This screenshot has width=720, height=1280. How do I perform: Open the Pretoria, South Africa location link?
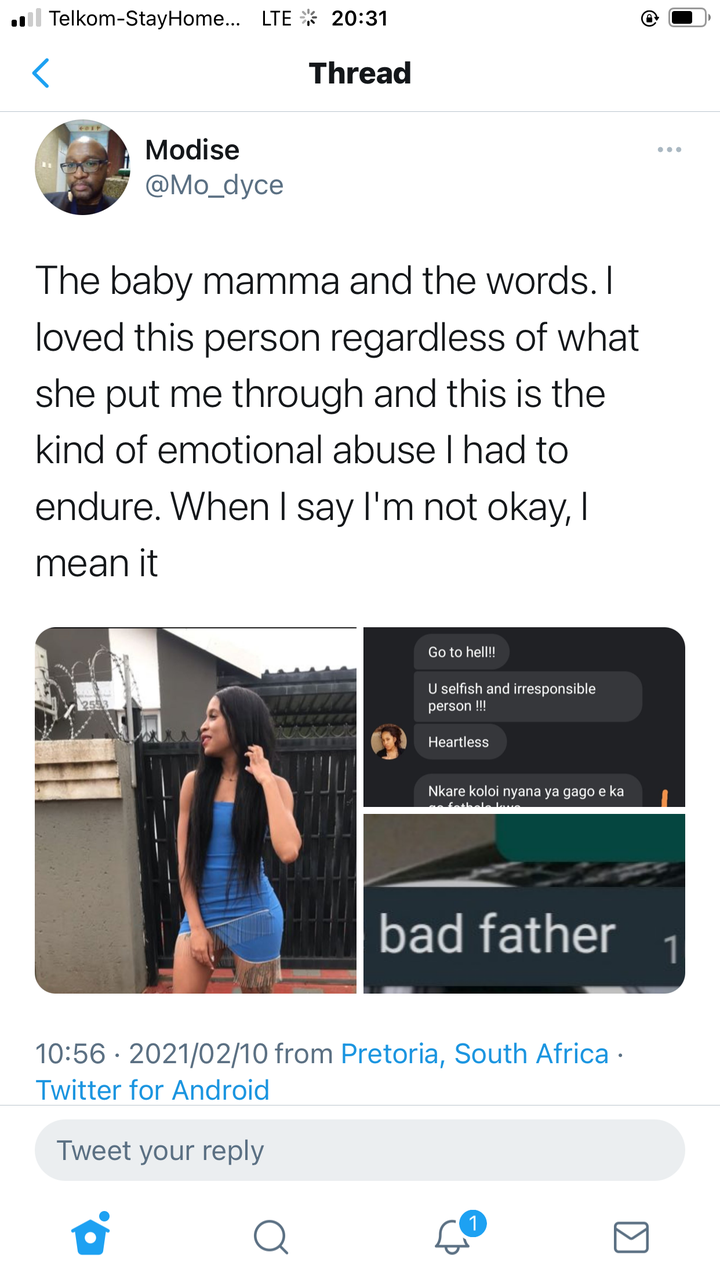[475, 1053]
